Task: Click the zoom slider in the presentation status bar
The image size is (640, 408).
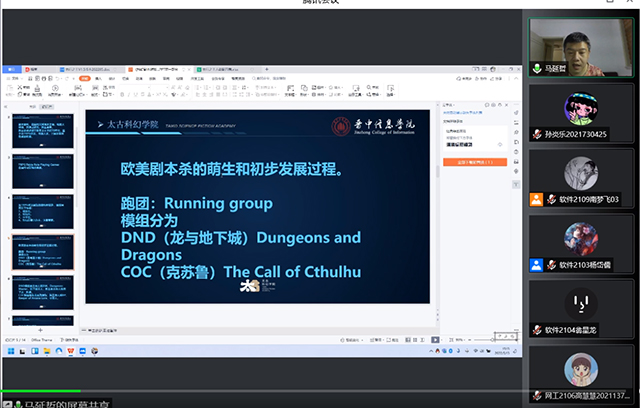Action: click(485, 340)
